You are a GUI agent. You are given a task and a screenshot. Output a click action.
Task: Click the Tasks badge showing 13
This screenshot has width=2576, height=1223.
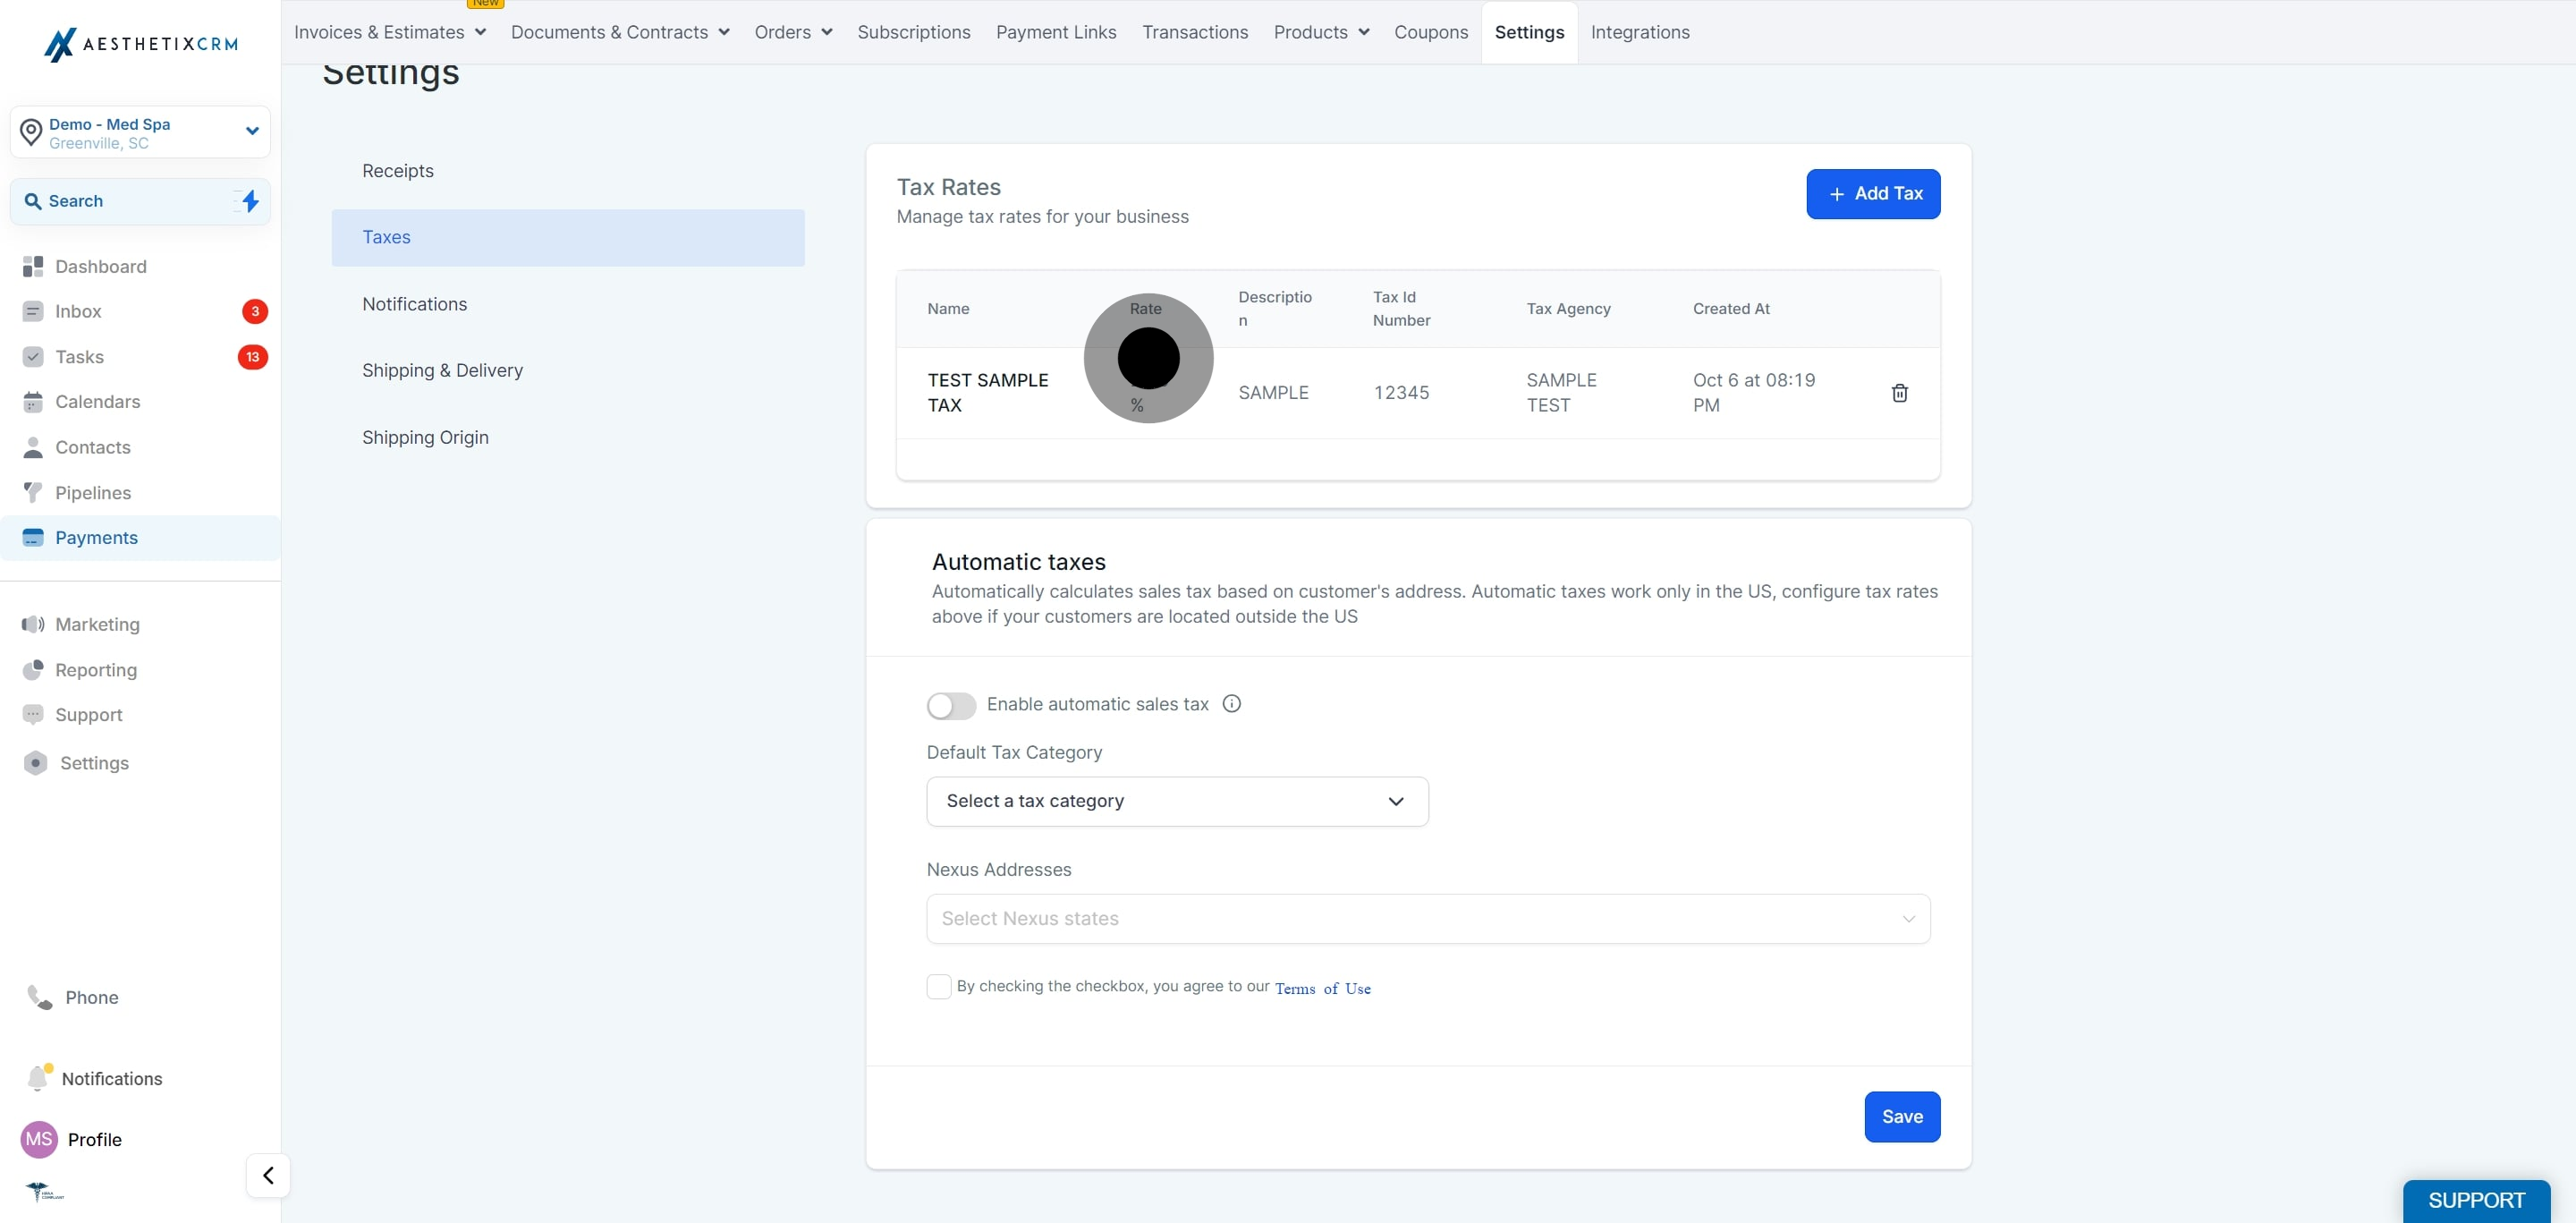[253, 357]
